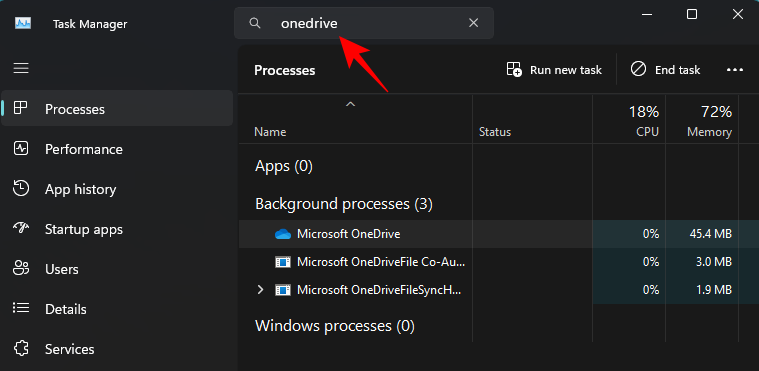Click the 45.4 MB memory value
This screenshot has height=371, width=759.
click(x=710, y=234)
